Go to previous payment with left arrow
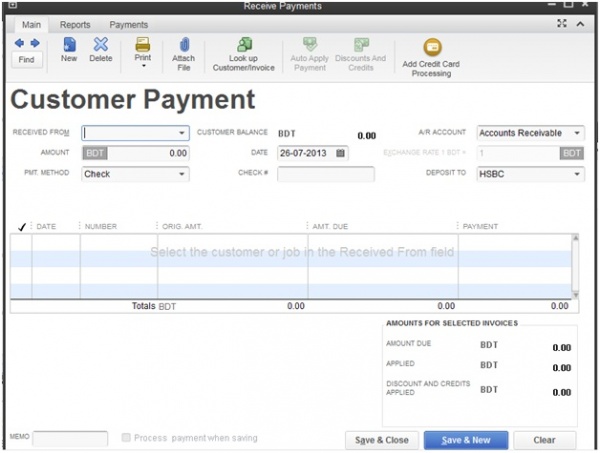Screen dimensions: 600x453 point(20,44)
